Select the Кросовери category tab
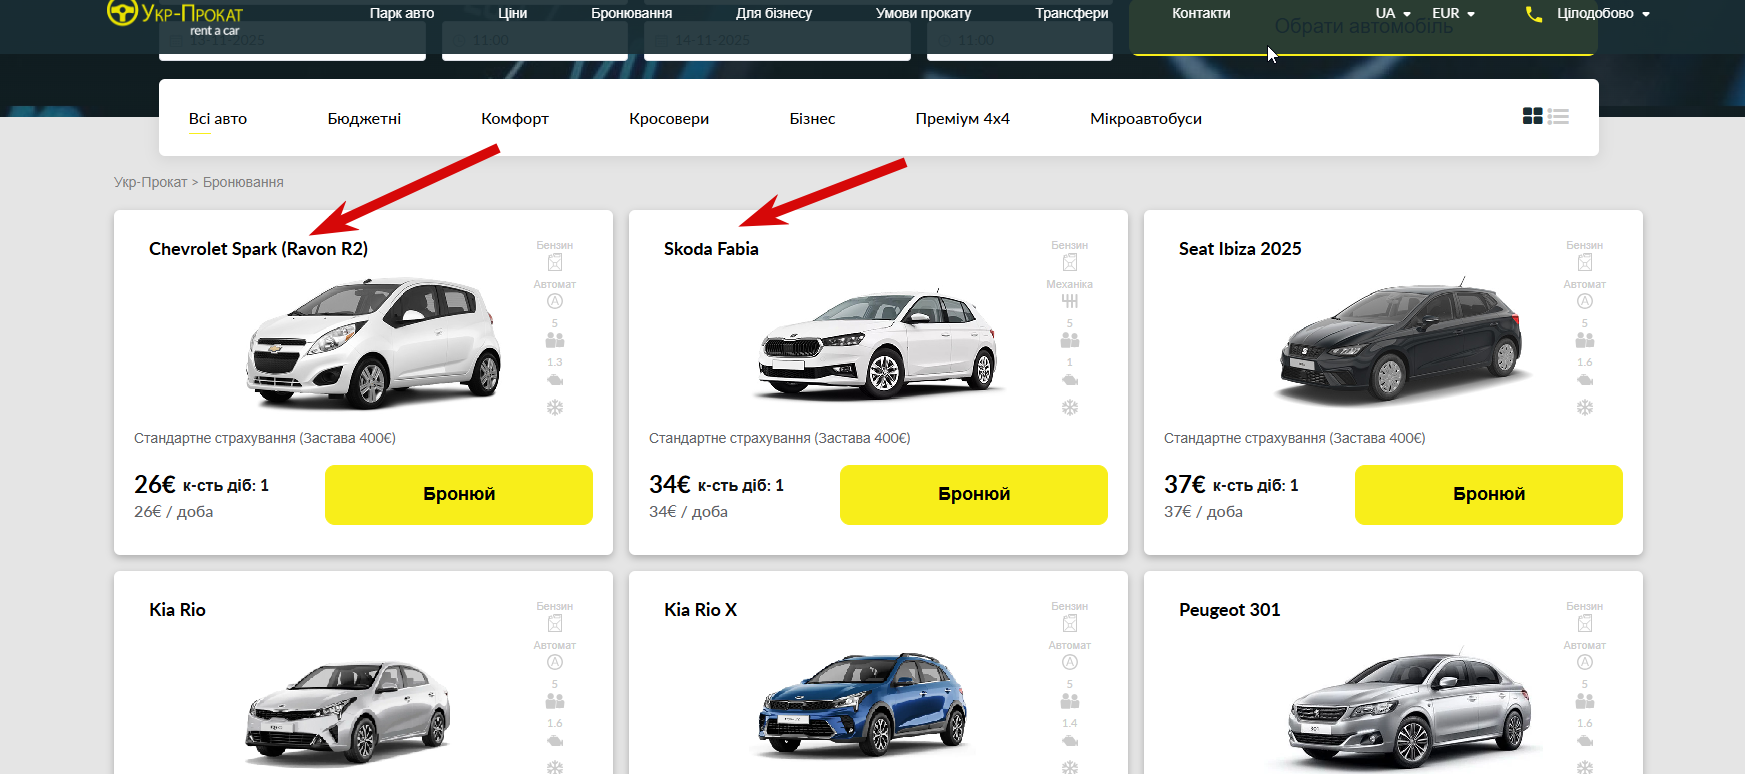Screen dimensions: 1745x774 coord(669,118)
